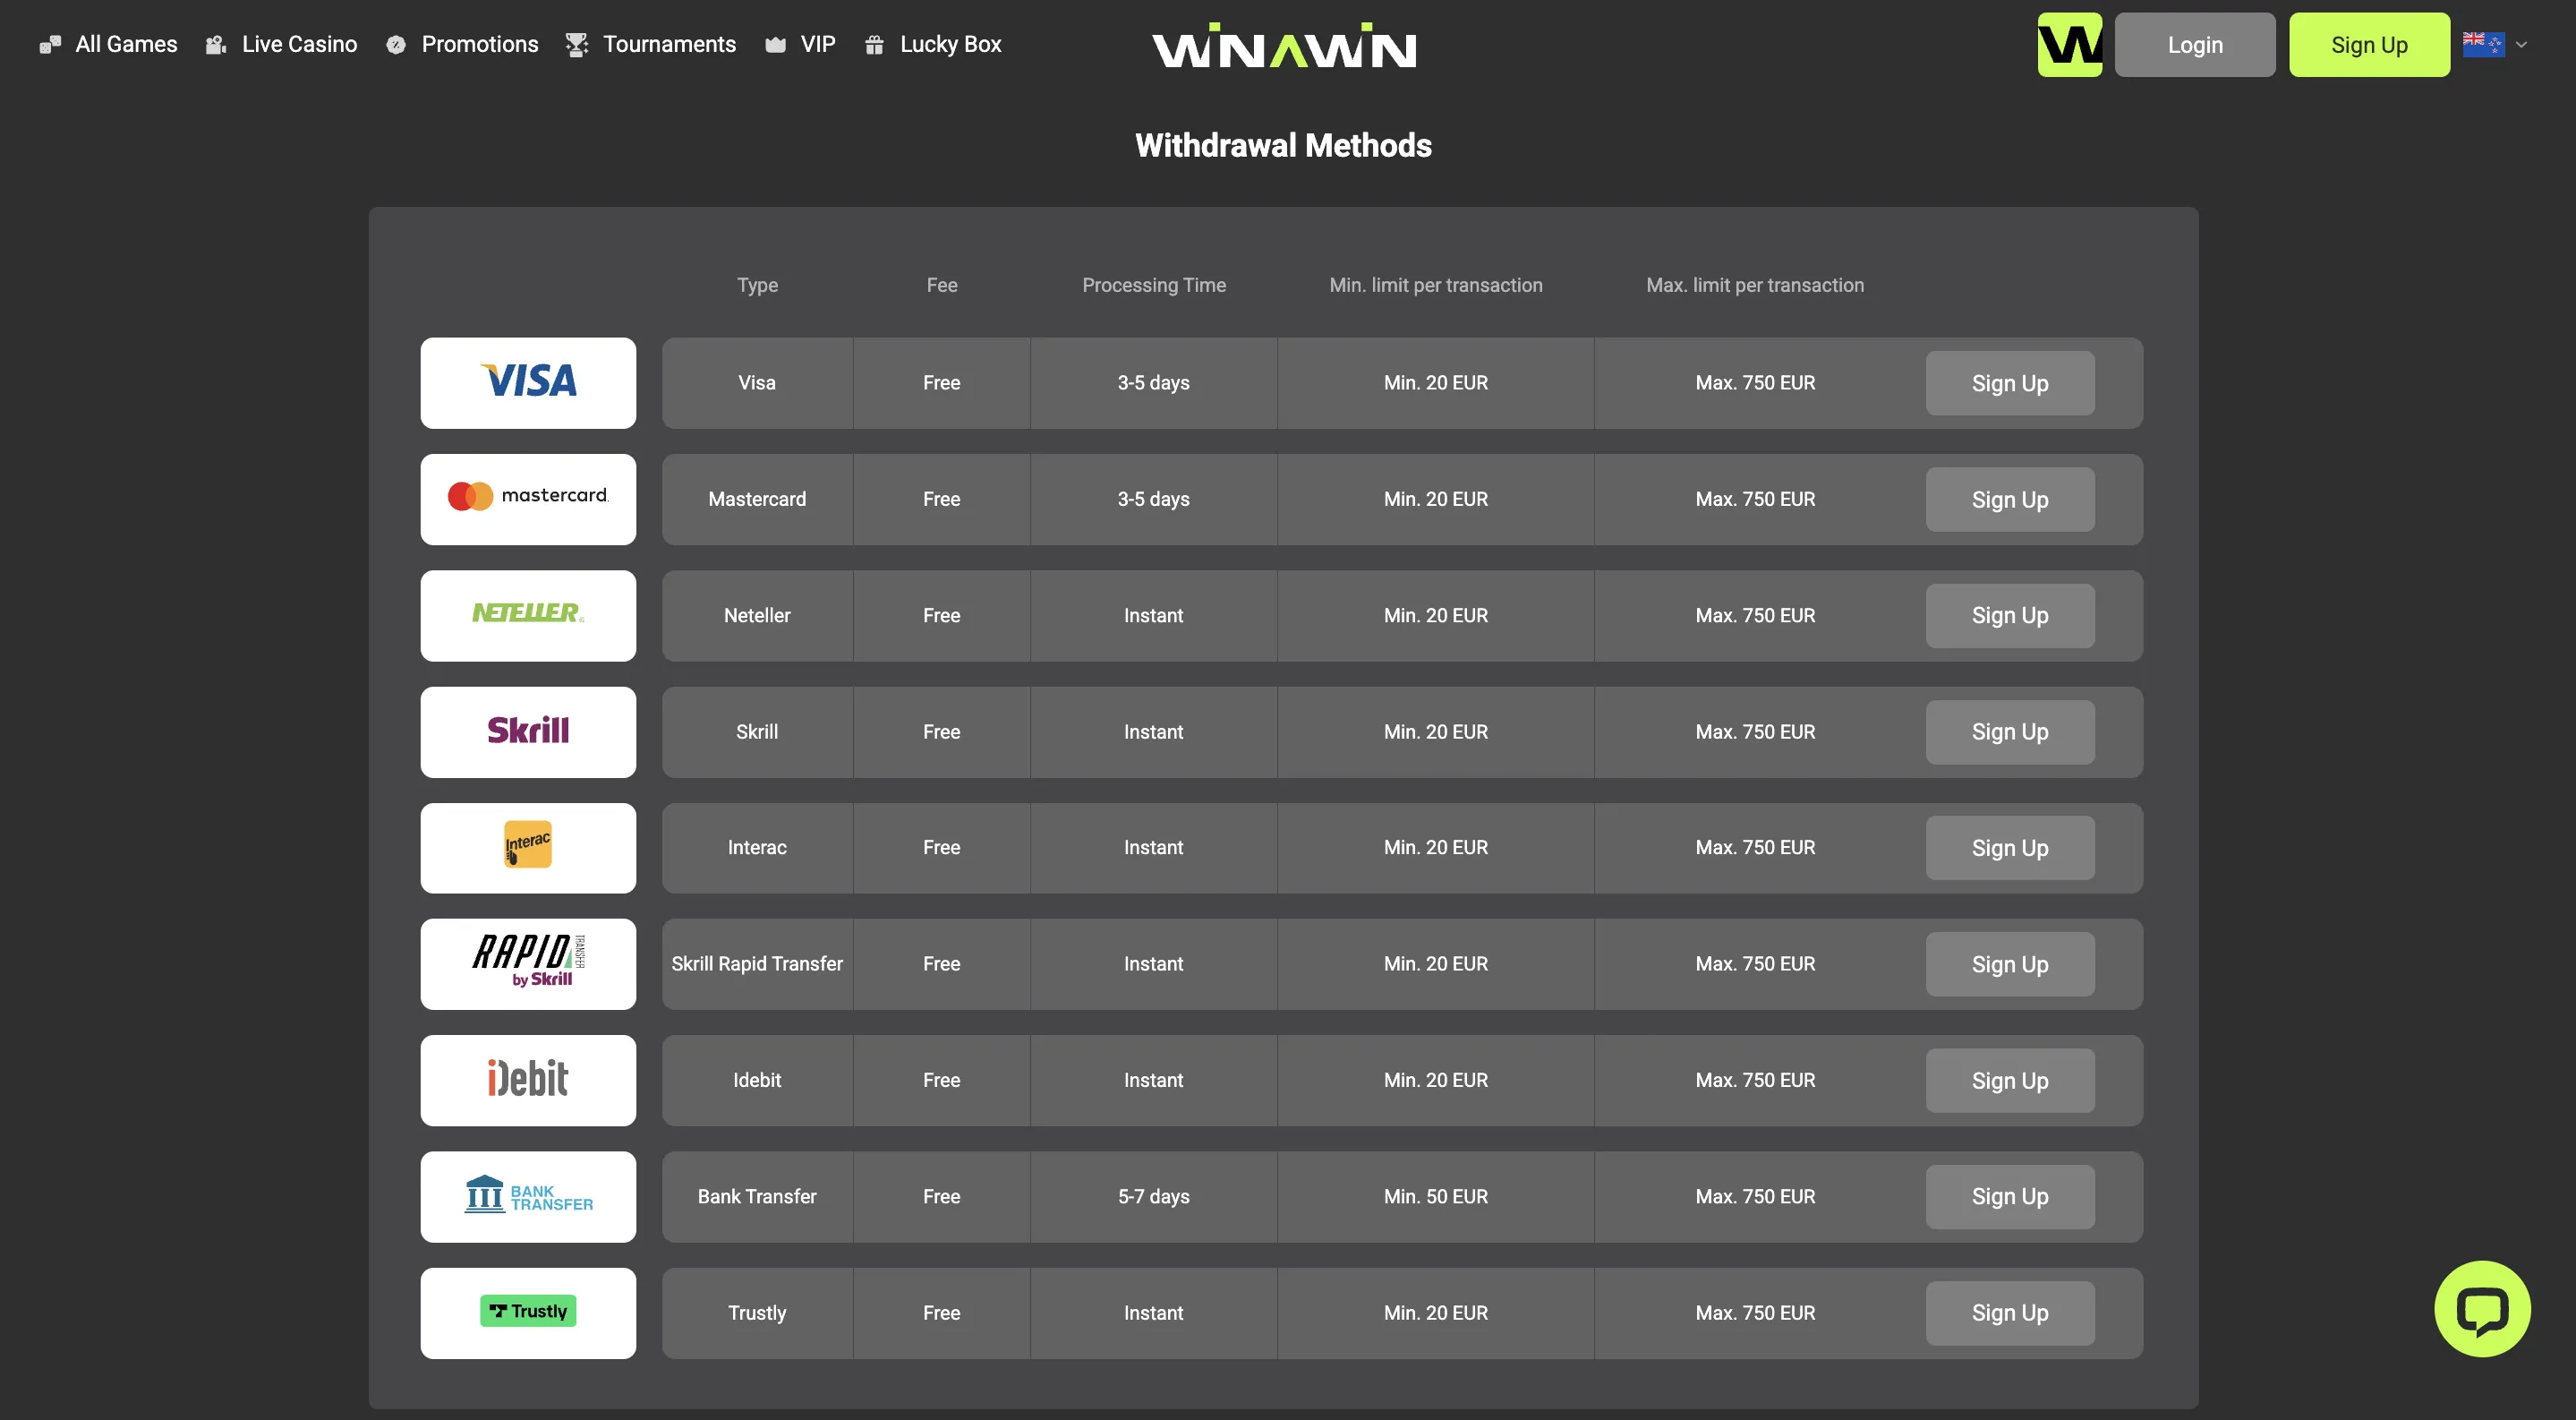
Task: Click the Interac logo card
Action: pos(528,848)
